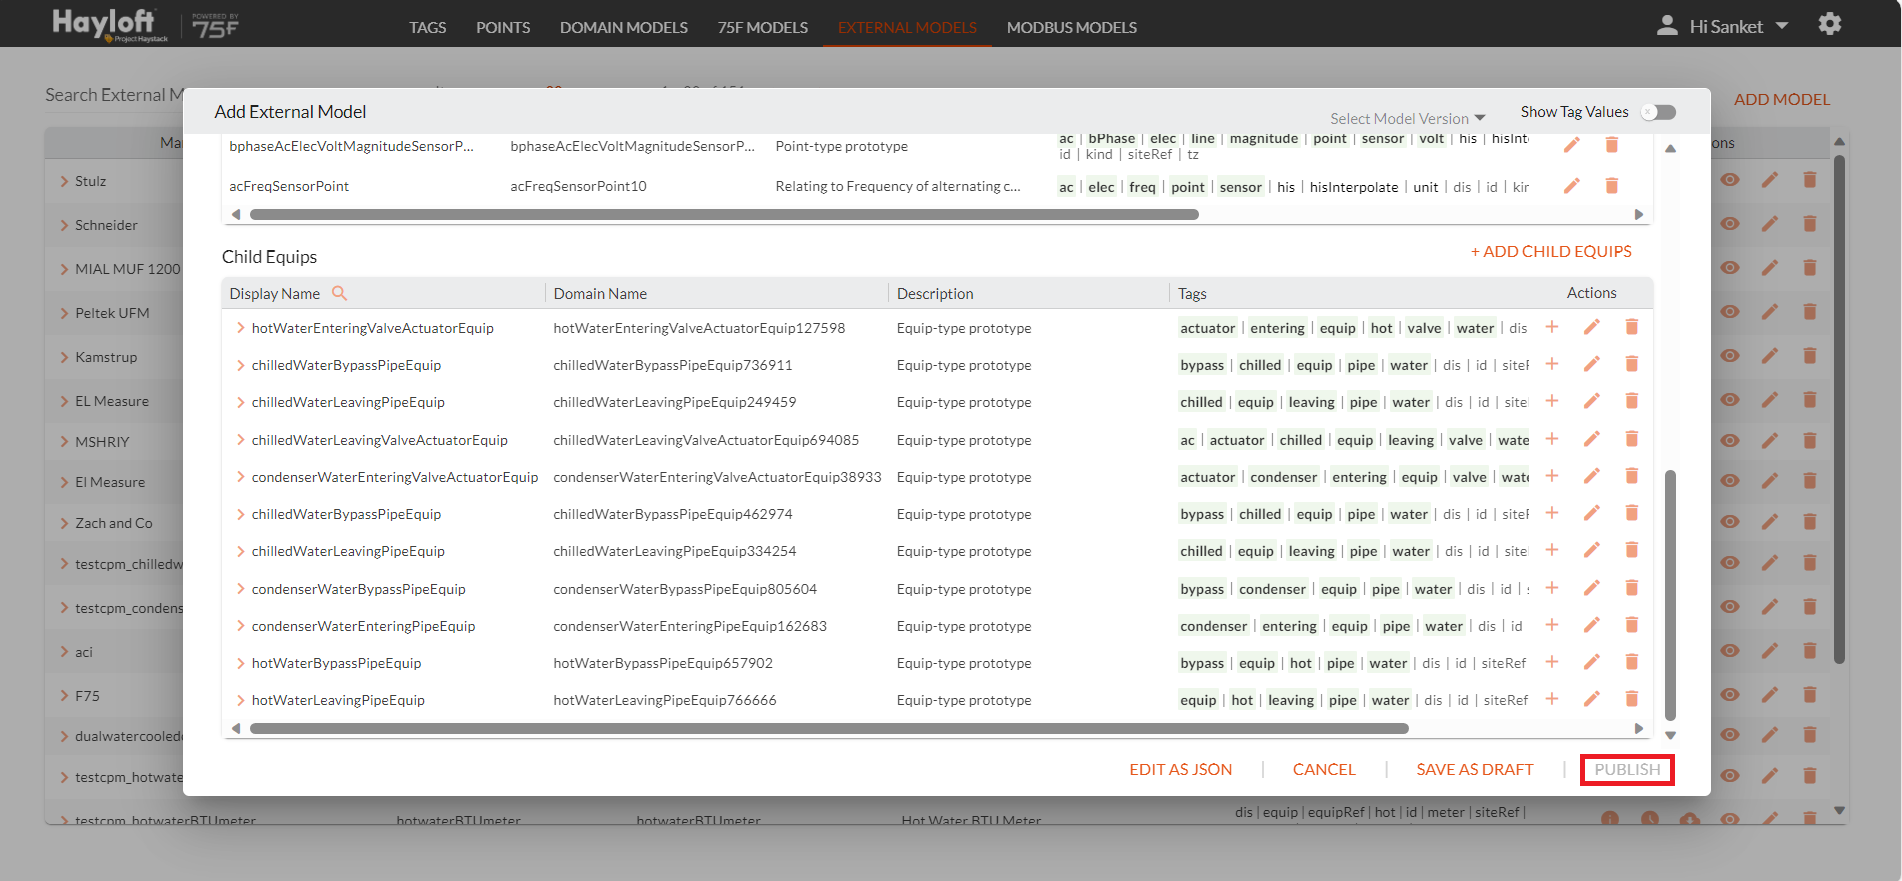Delete hotWaterLeavingPipeEquip row
Image resolution: width=1902 pixels, height=881 pixels.
1632,699
